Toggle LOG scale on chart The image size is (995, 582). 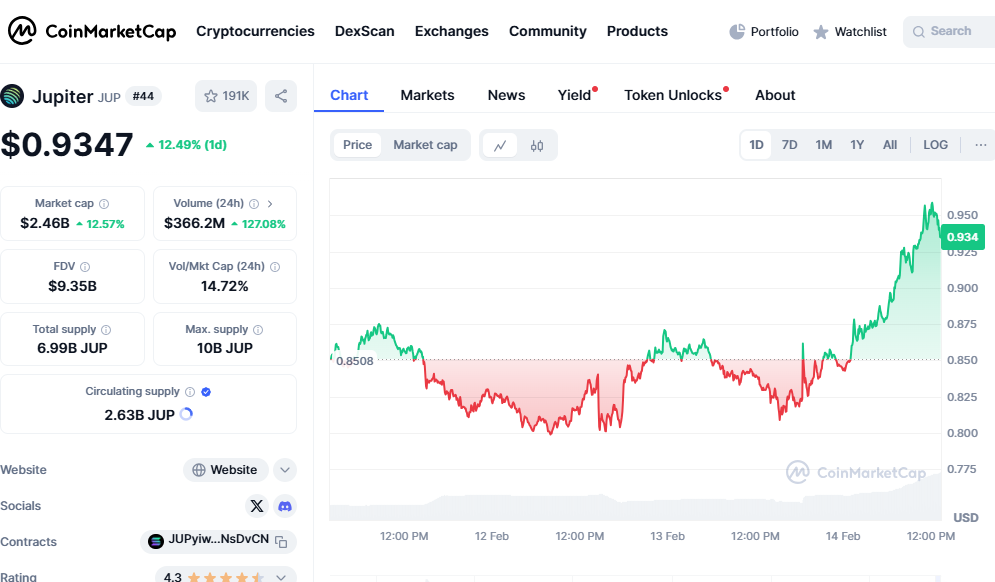(x=935, y=145)
